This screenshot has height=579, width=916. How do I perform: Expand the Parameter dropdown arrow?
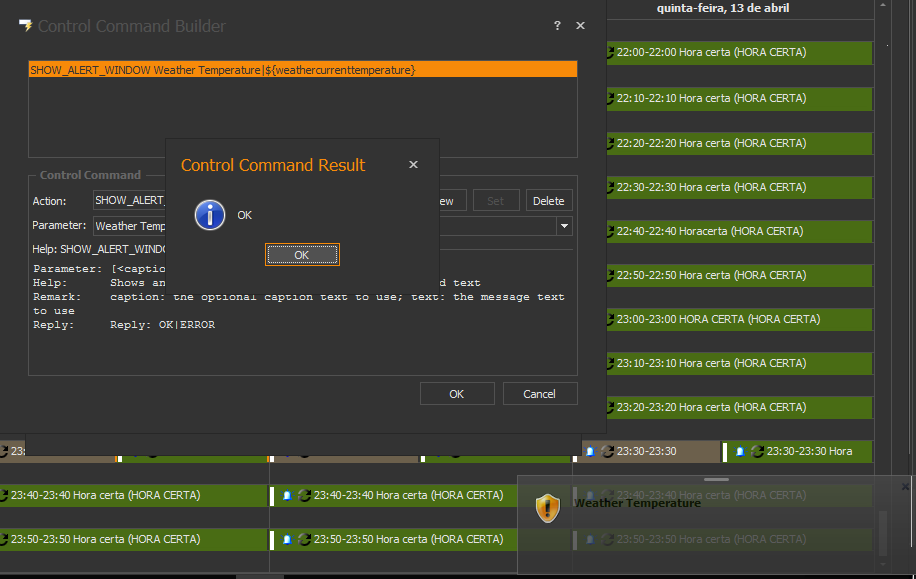coord(564,227)
